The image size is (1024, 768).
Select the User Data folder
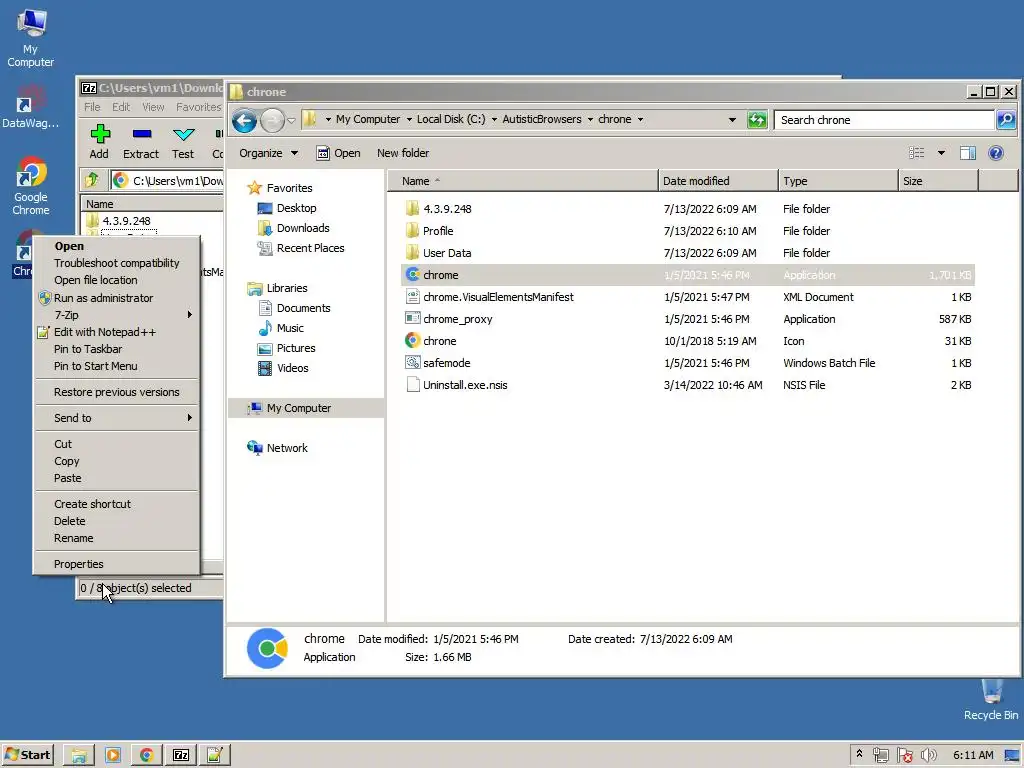(688, 253)
